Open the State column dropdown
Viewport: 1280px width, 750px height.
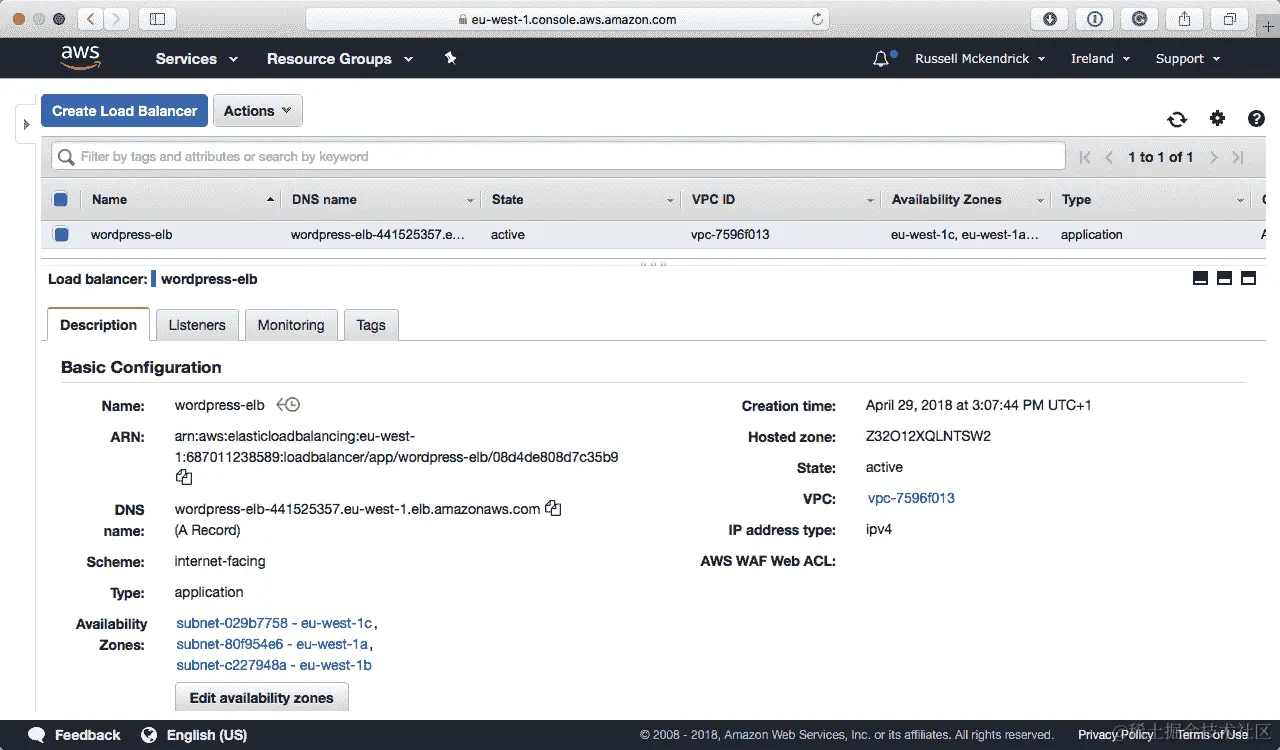point(670,201)
